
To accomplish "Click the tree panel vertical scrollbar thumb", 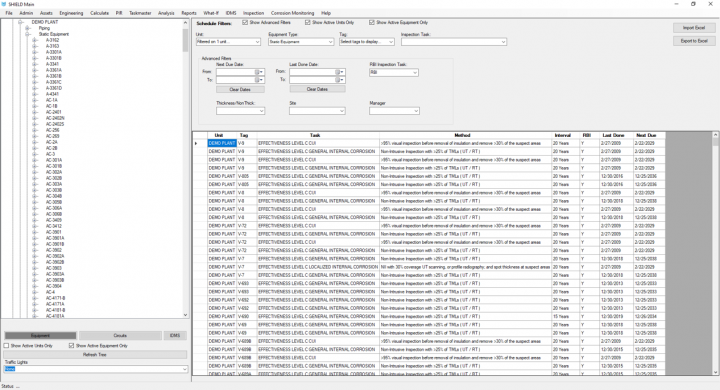I will click(186, 40).
